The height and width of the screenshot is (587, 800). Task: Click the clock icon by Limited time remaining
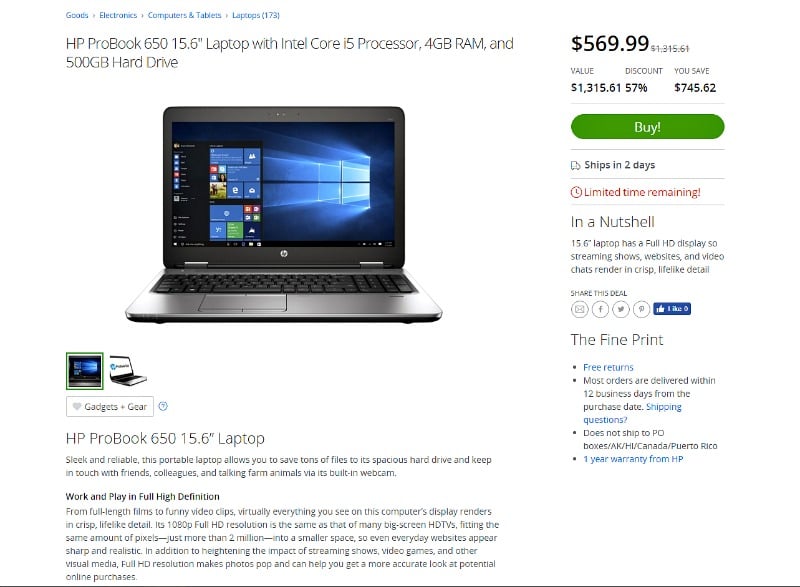pos(576,192)
